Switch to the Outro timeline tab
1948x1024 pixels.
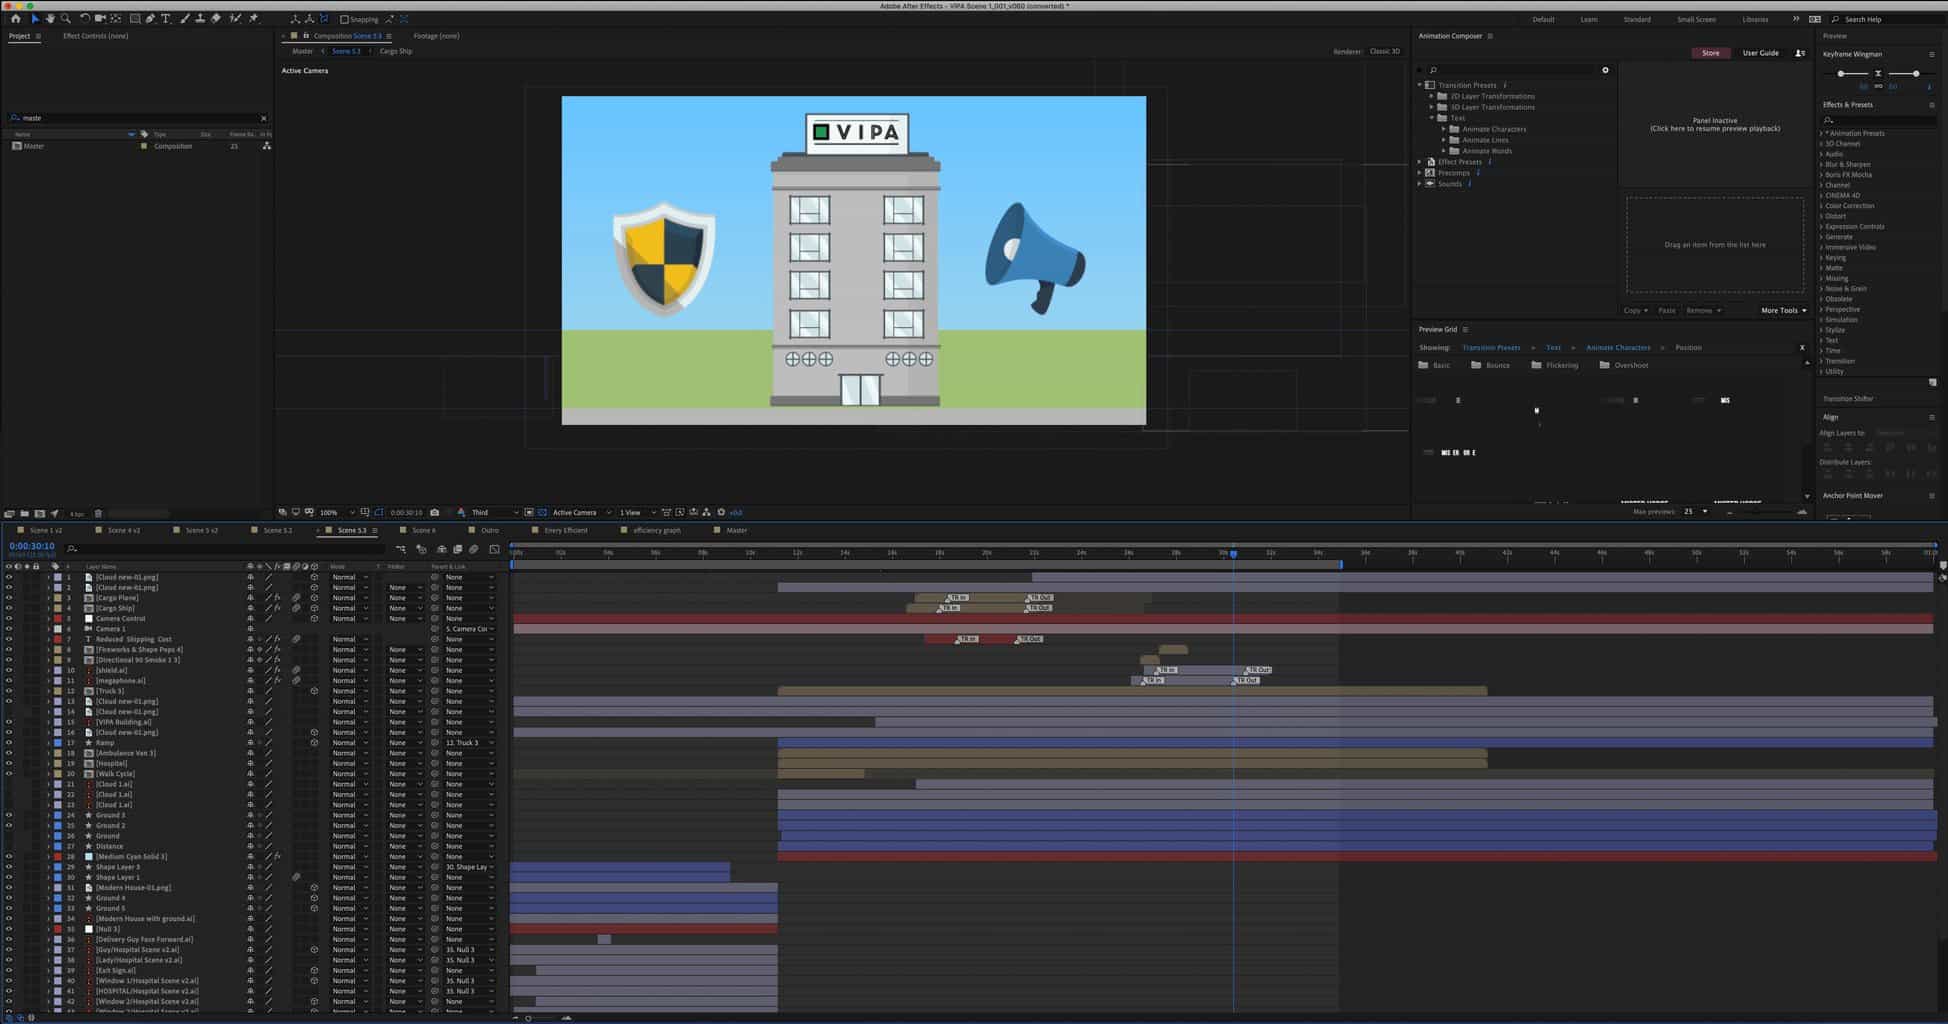click(x=489, y=531)
